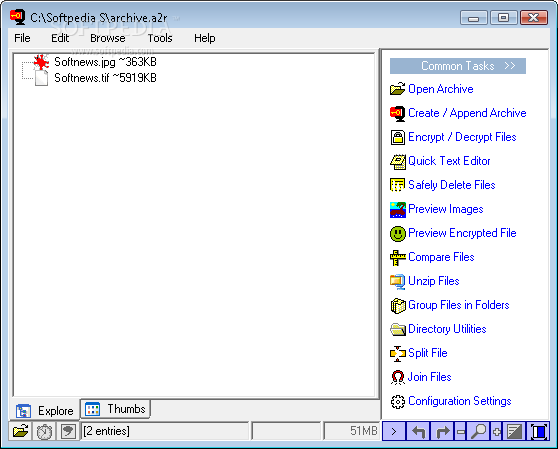Open the File menu
The image size is (558, 449).
(x=22, y=38)
